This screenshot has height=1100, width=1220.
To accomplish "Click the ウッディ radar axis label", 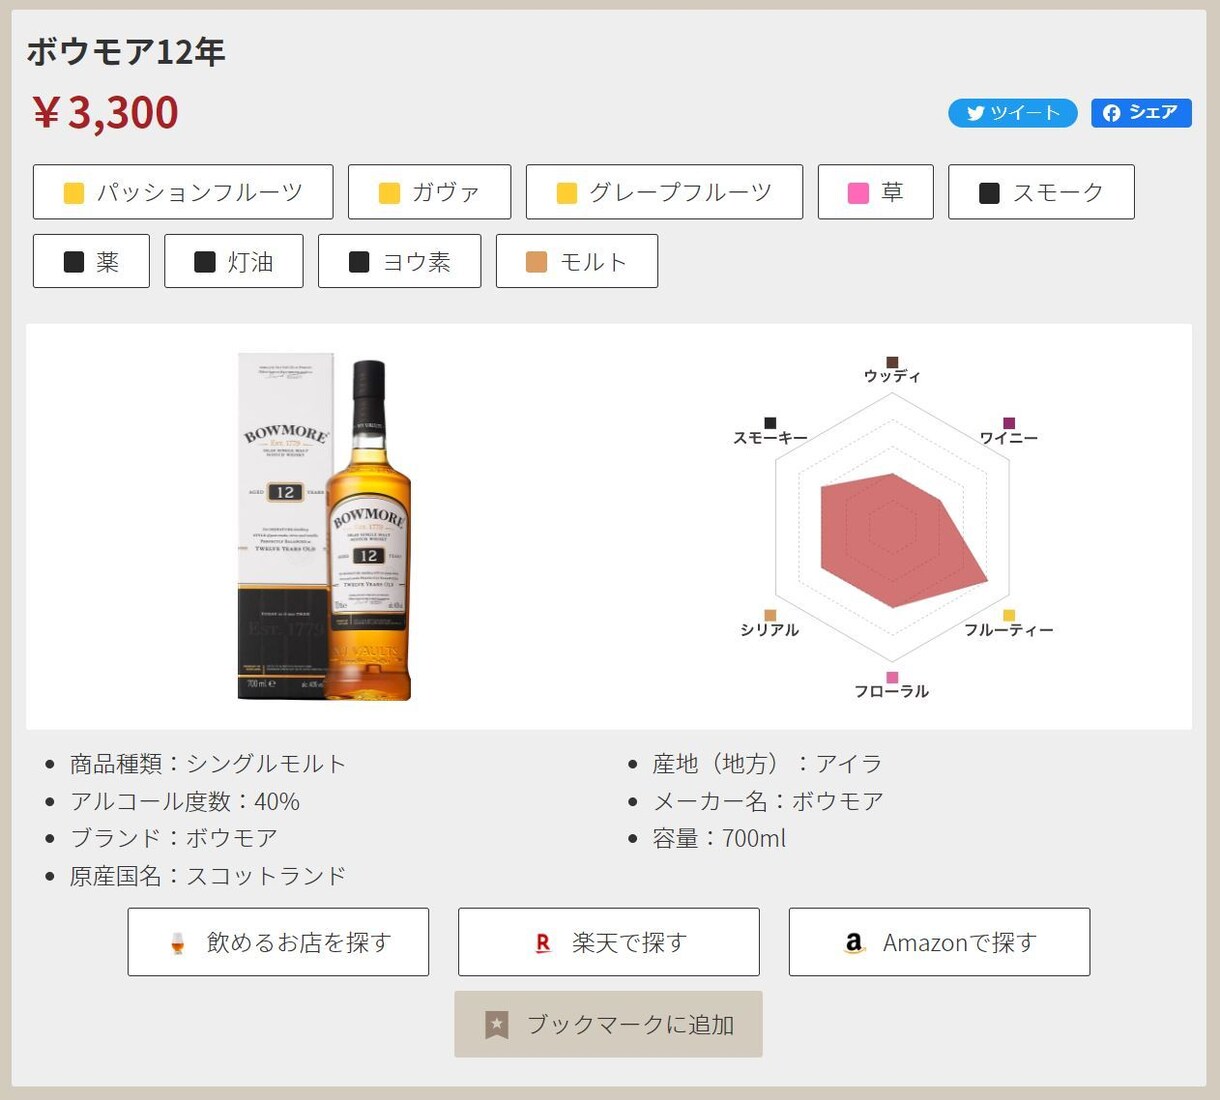I will tap(892, 376).
